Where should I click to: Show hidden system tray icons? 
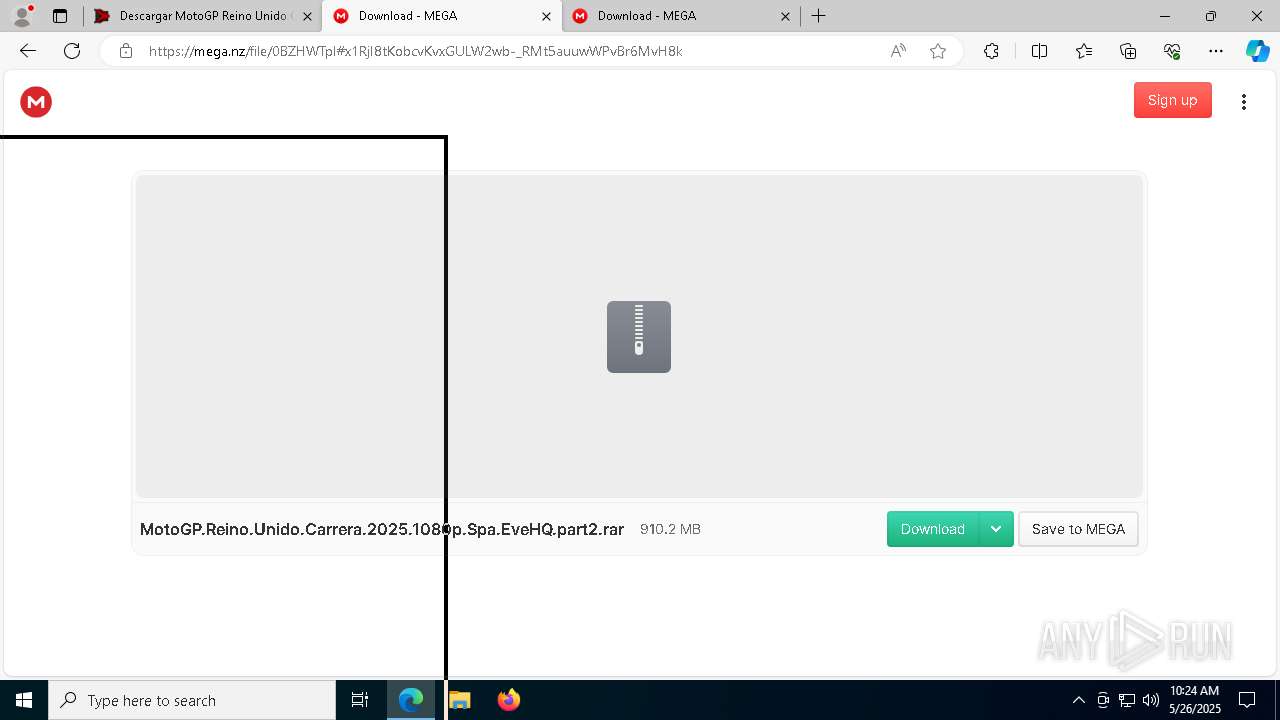click(1078, 700)
